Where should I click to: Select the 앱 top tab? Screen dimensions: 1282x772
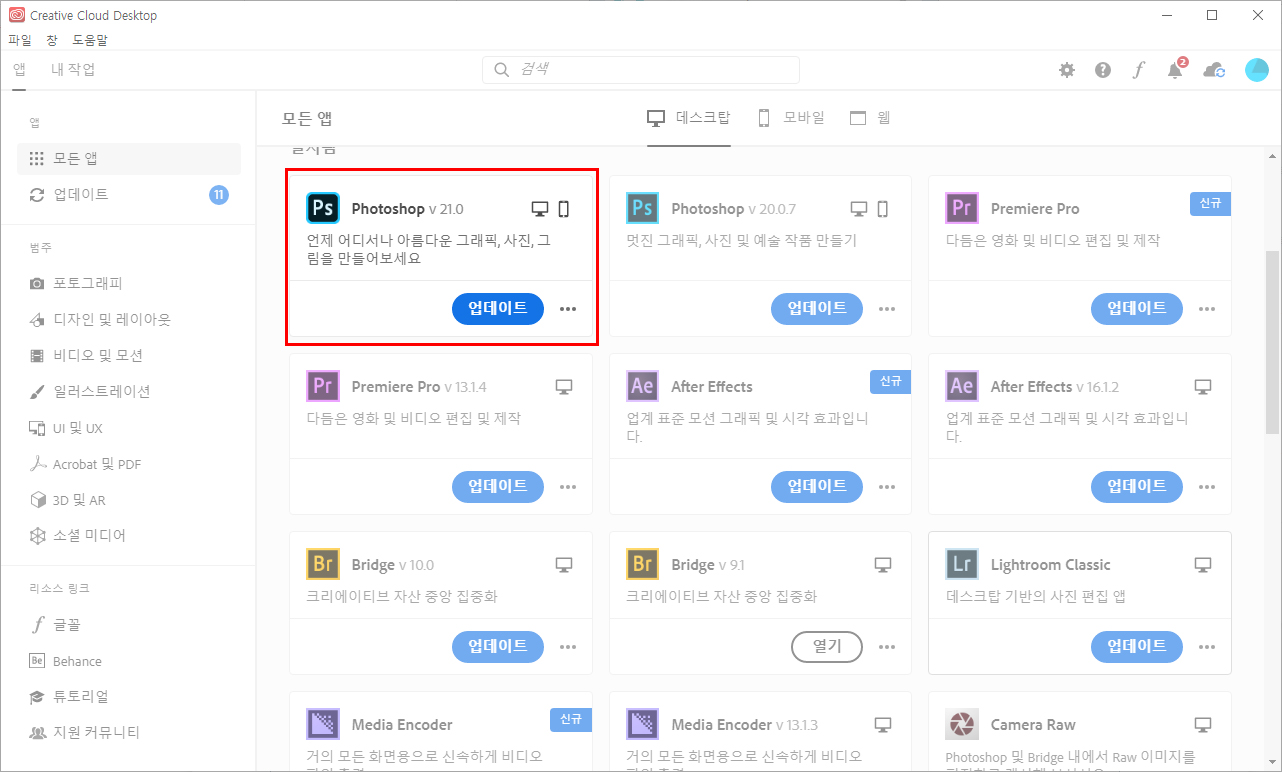[19, 69]
